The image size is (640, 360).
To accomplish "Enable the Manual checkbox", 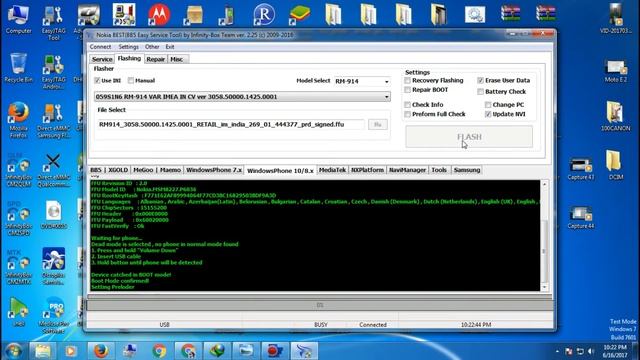I will (x=131, y=80).
